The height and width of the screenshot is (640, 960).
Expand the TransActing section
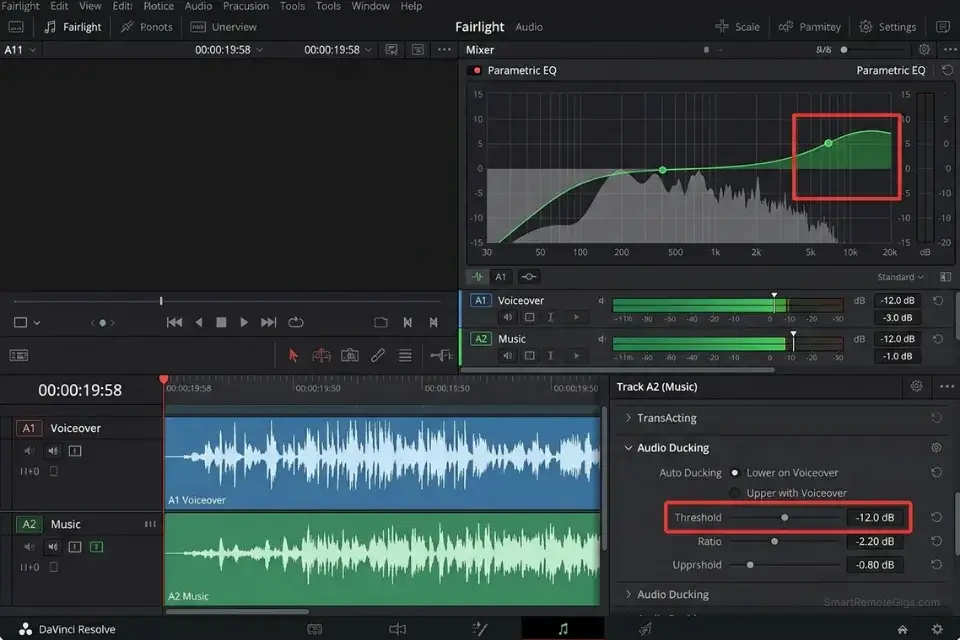(x=628, y=418)
